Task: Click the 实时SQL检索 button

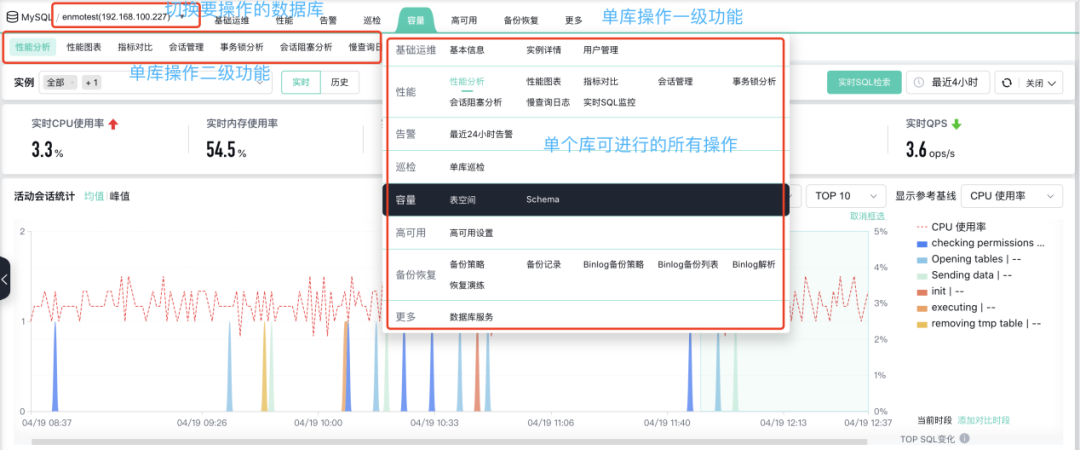Action: [x=864, y=83]
